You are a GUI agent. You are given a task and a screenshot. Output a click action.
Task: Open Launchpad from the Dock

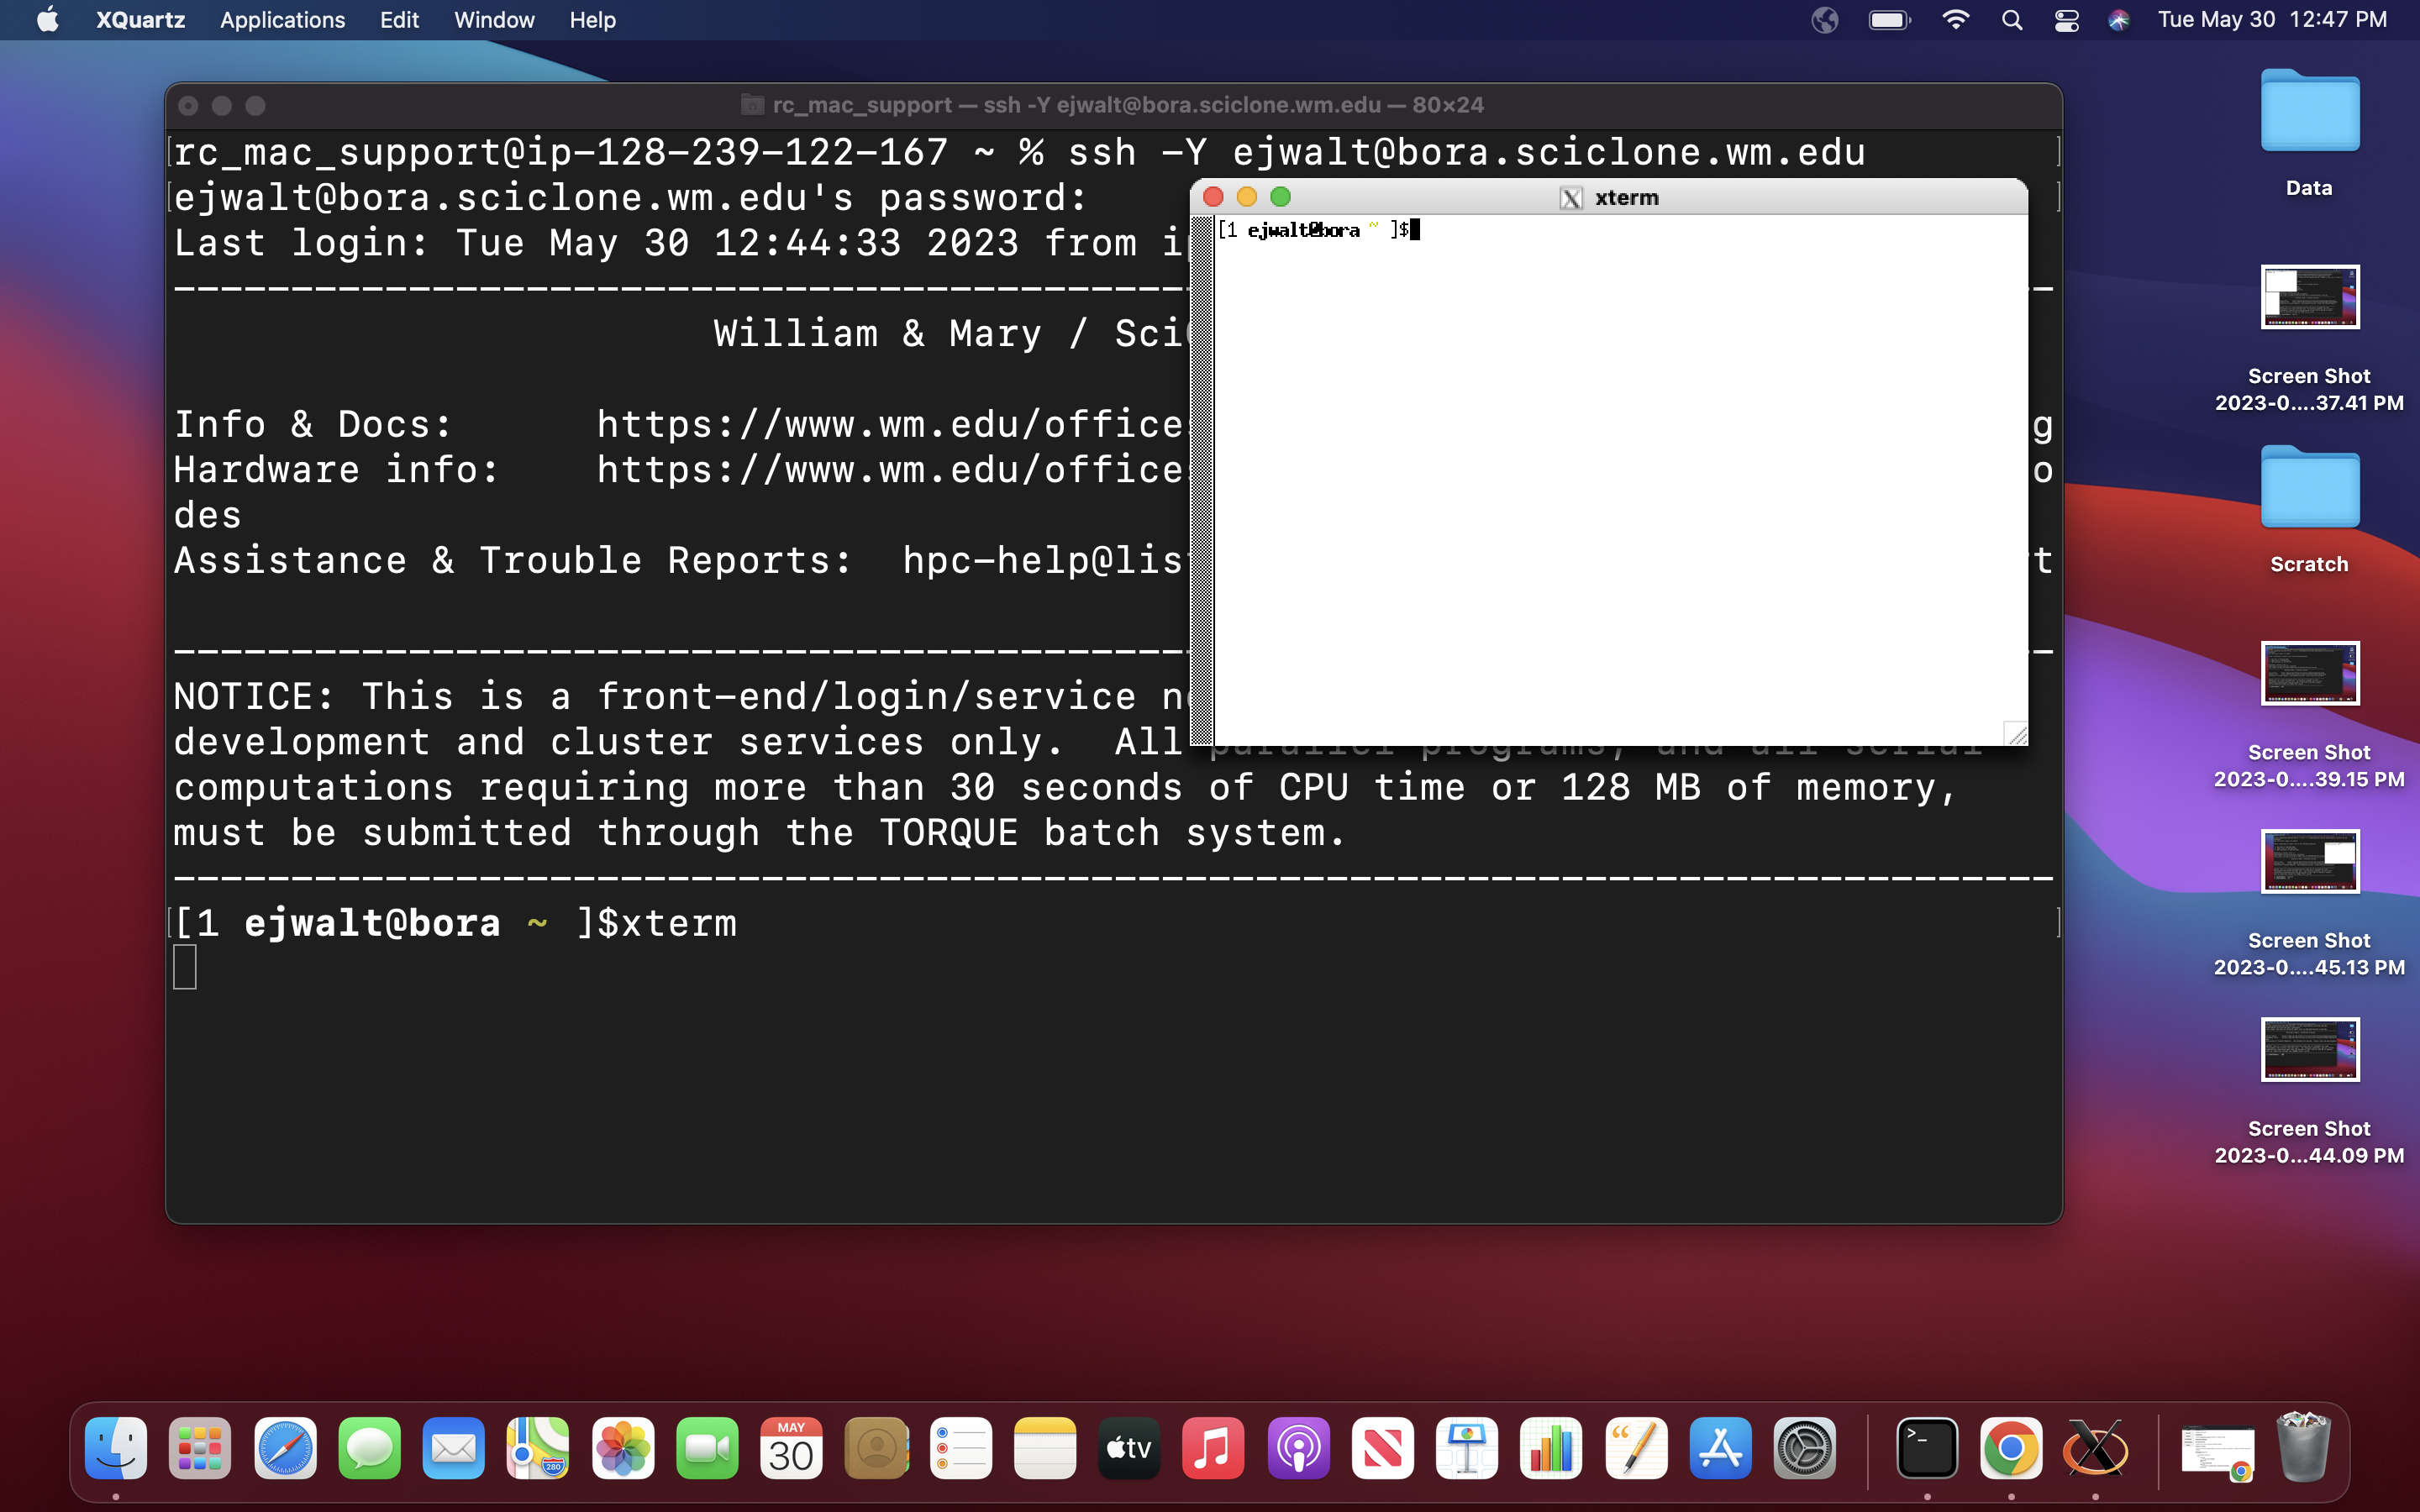click(x=200, y=1447)
